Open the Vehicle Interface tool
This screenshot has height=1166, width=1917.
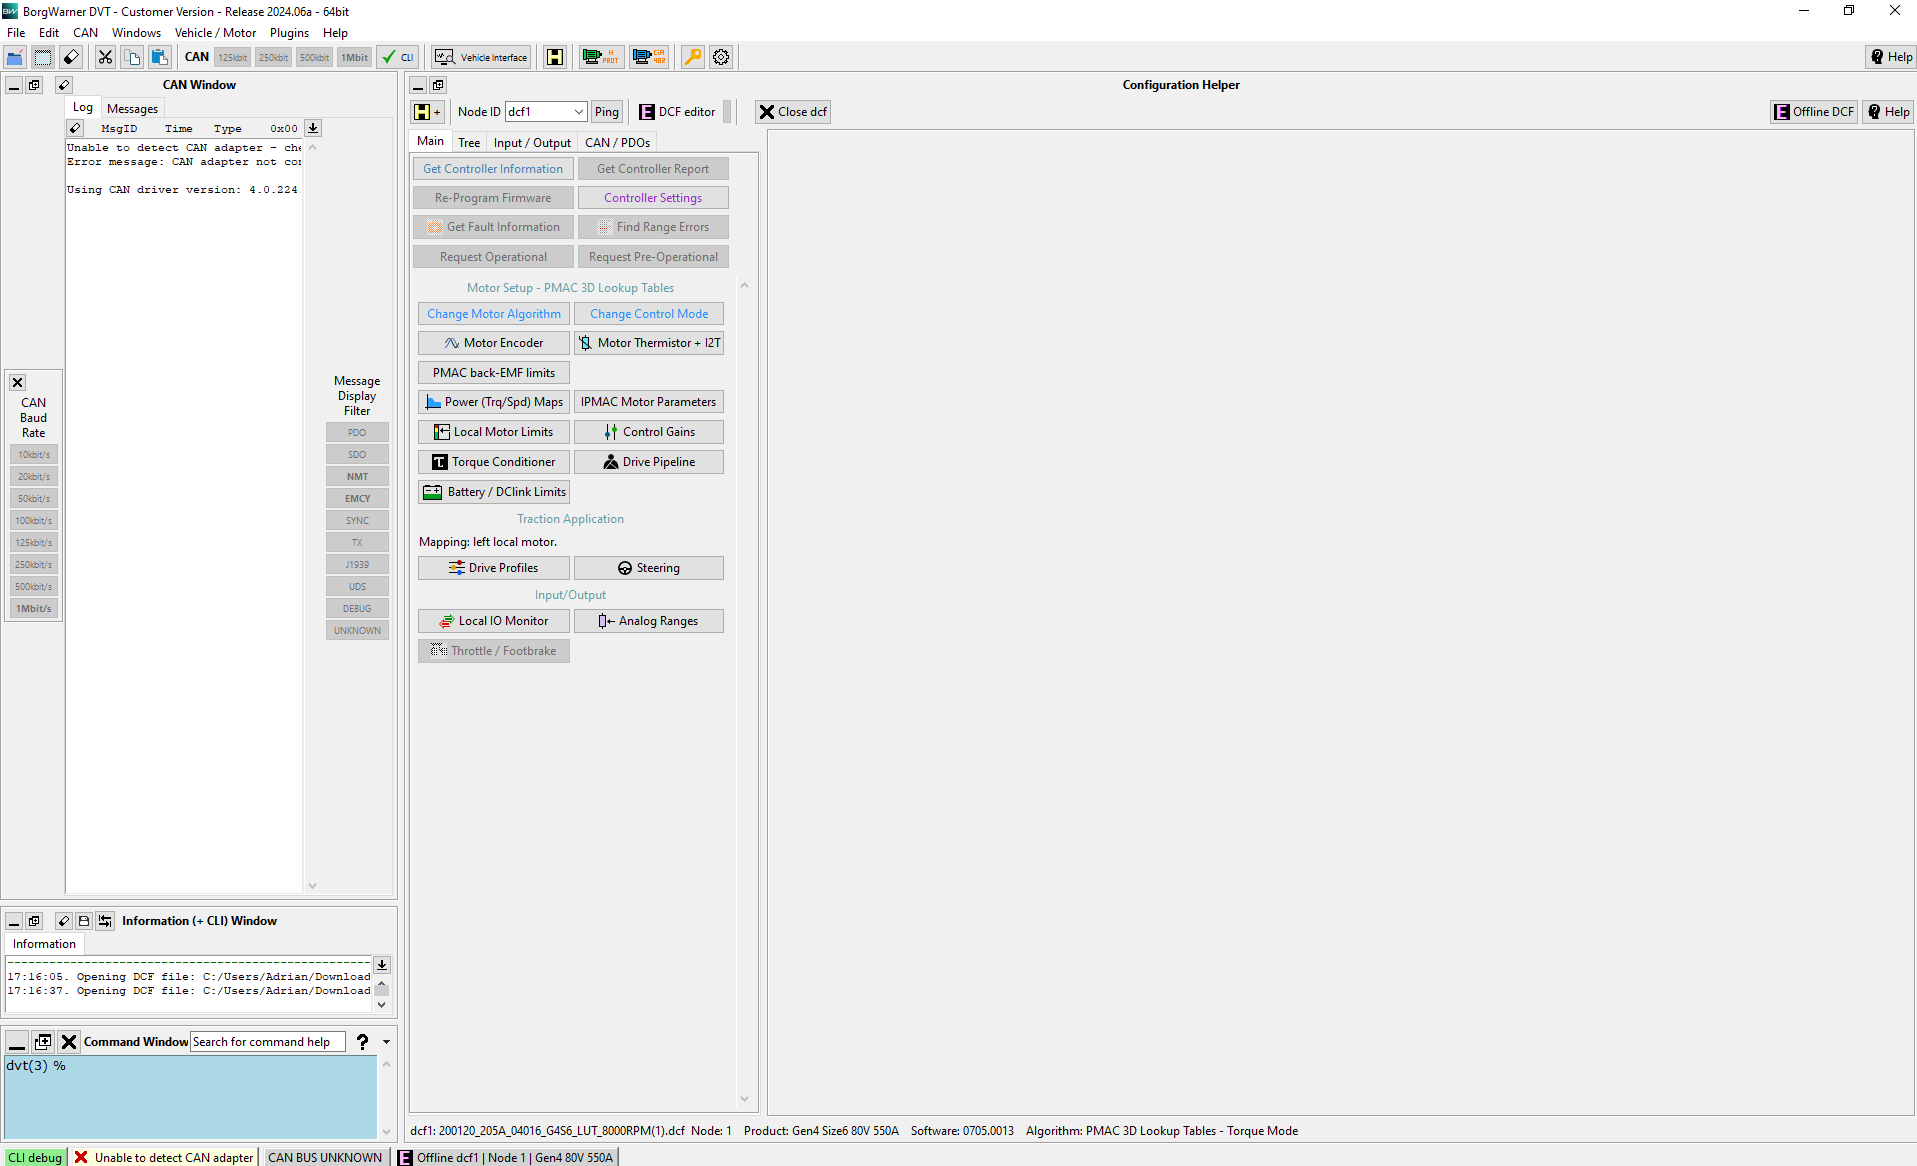click(x=481, y=57)
